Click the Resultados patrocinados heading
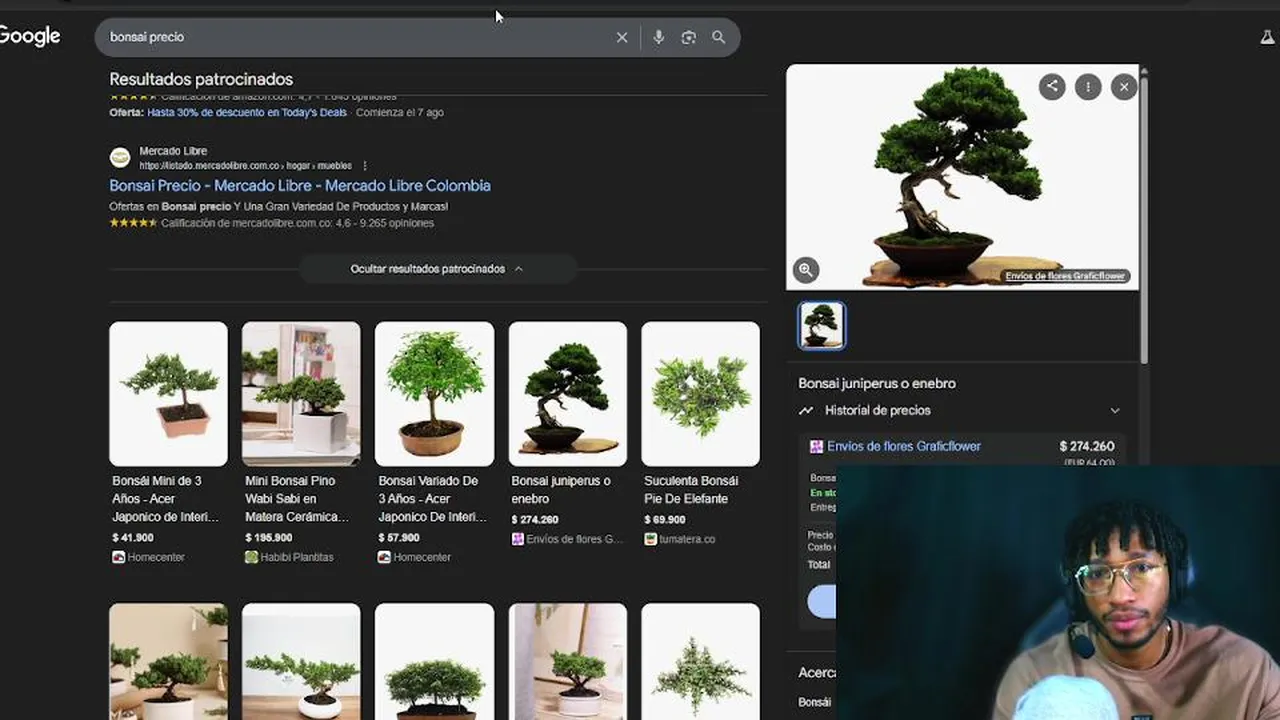Image resolution: width=1280 pixels, height=720 pixels. tap(201, 79)
